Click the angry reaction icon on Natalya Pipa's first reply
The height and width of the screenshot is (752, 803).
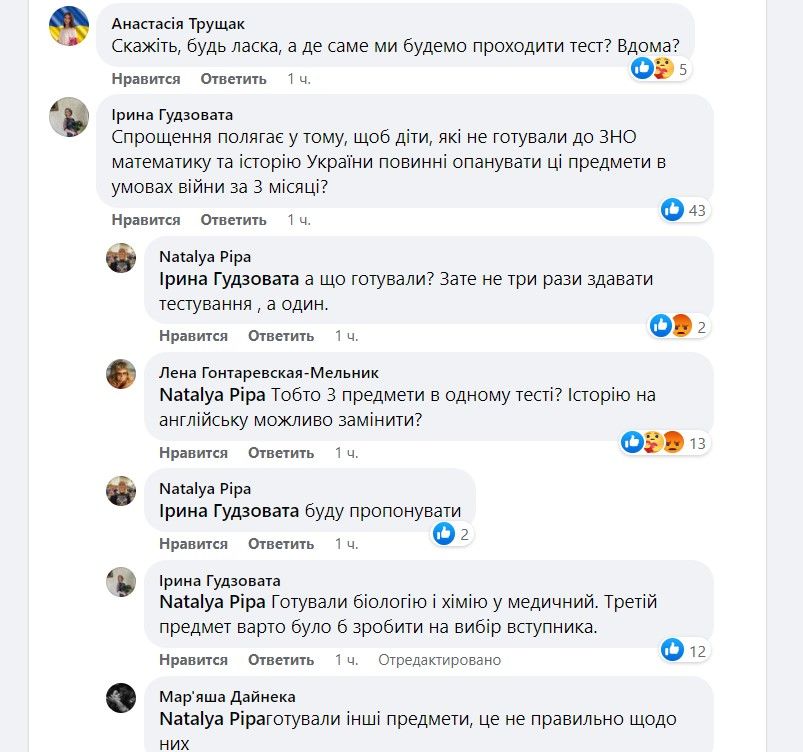[678, 322]
